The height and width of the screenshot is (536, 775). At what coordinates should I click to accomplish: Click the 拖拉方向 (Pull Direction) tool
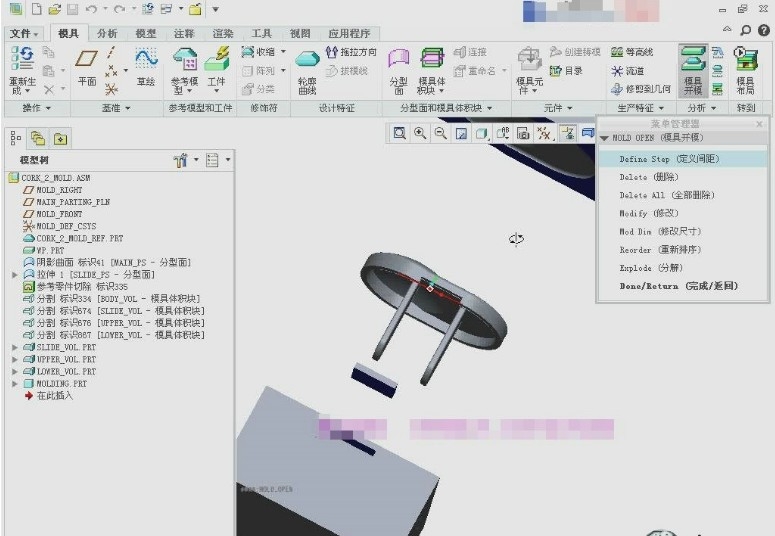coord(351,52)
